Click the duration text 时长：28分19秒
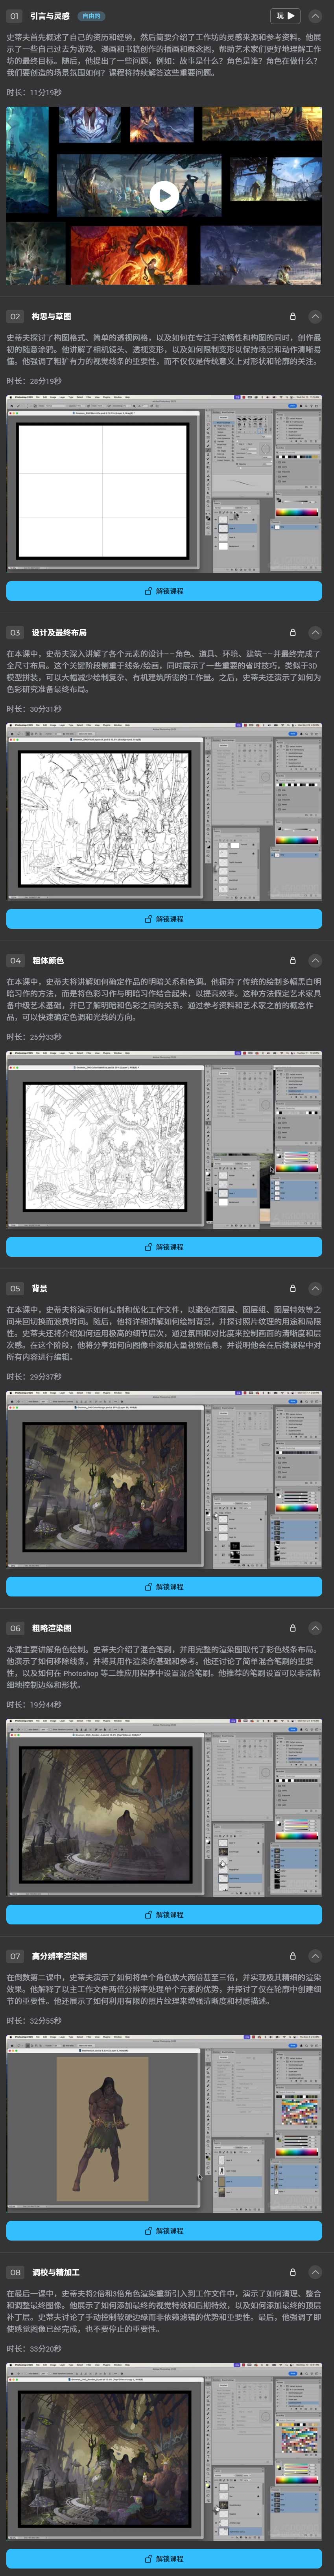334x2576 pixels. click(34, 381)
